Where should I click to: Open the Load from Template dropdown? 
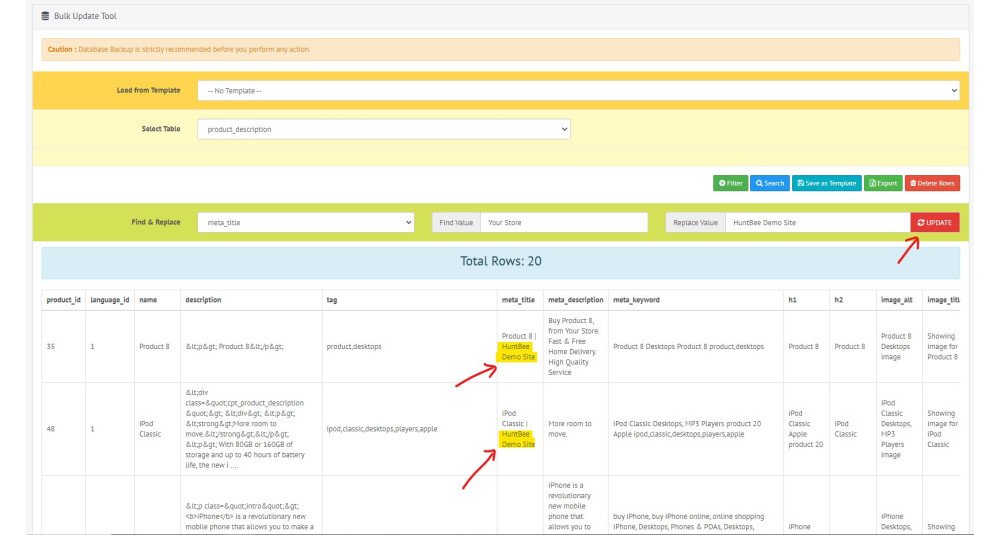point(578,91)
